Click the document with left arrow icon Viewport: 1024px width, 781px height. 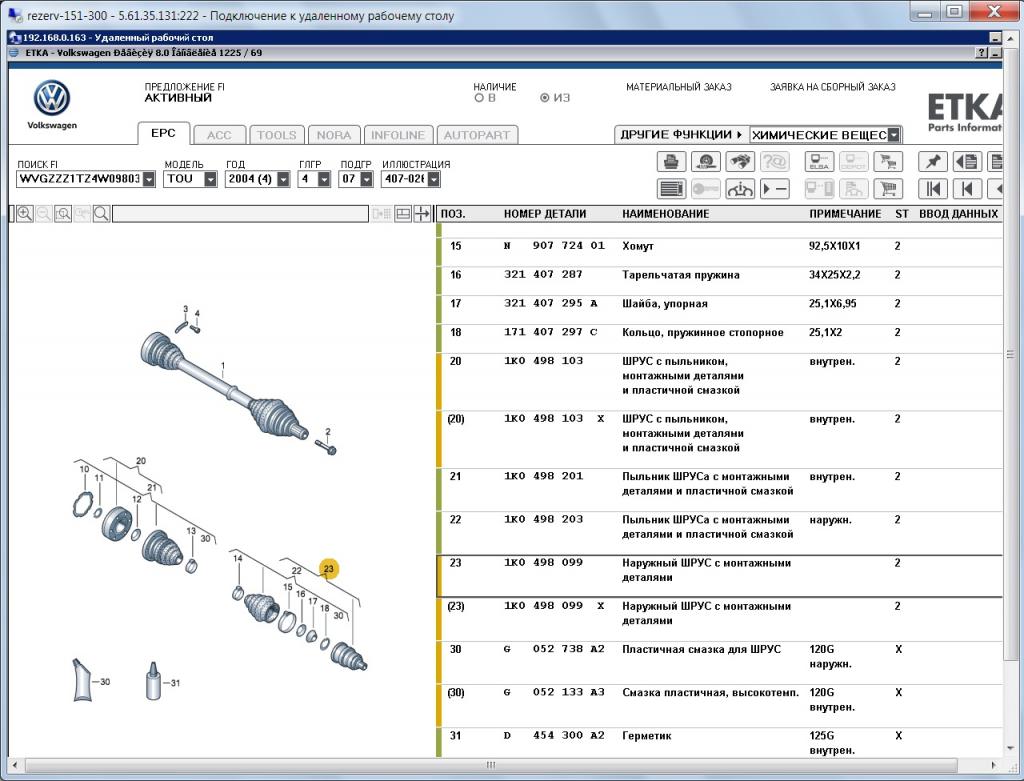(967, 161)
